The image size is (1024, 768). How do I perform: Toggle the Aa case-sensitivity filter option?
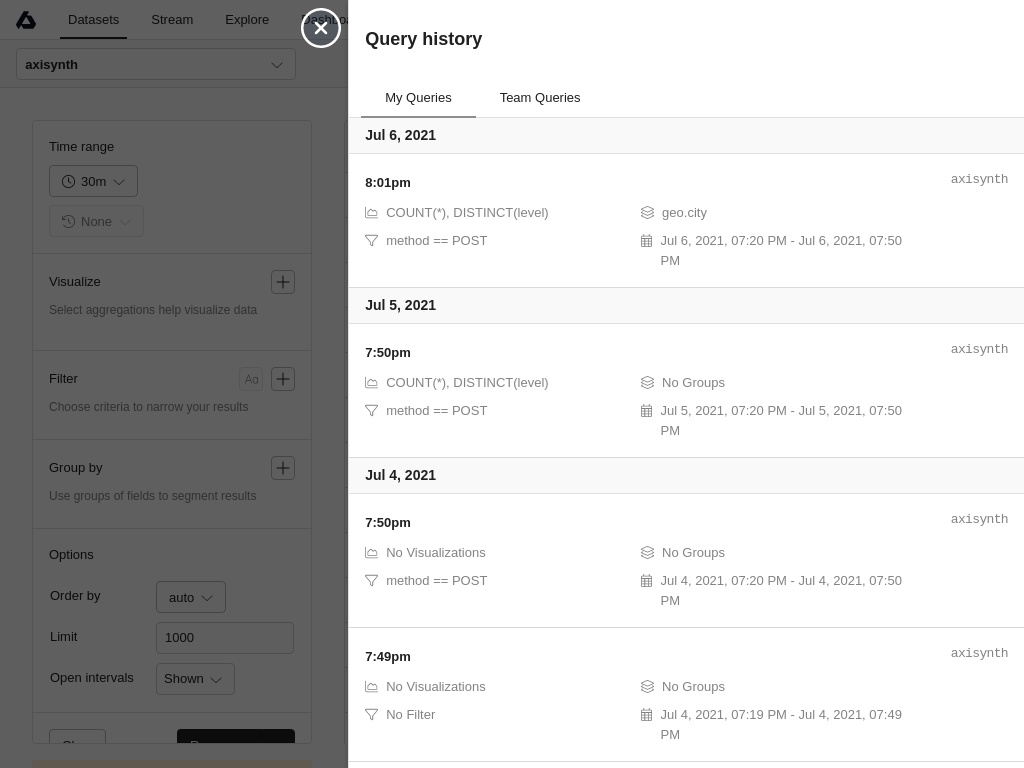[251, 379]
